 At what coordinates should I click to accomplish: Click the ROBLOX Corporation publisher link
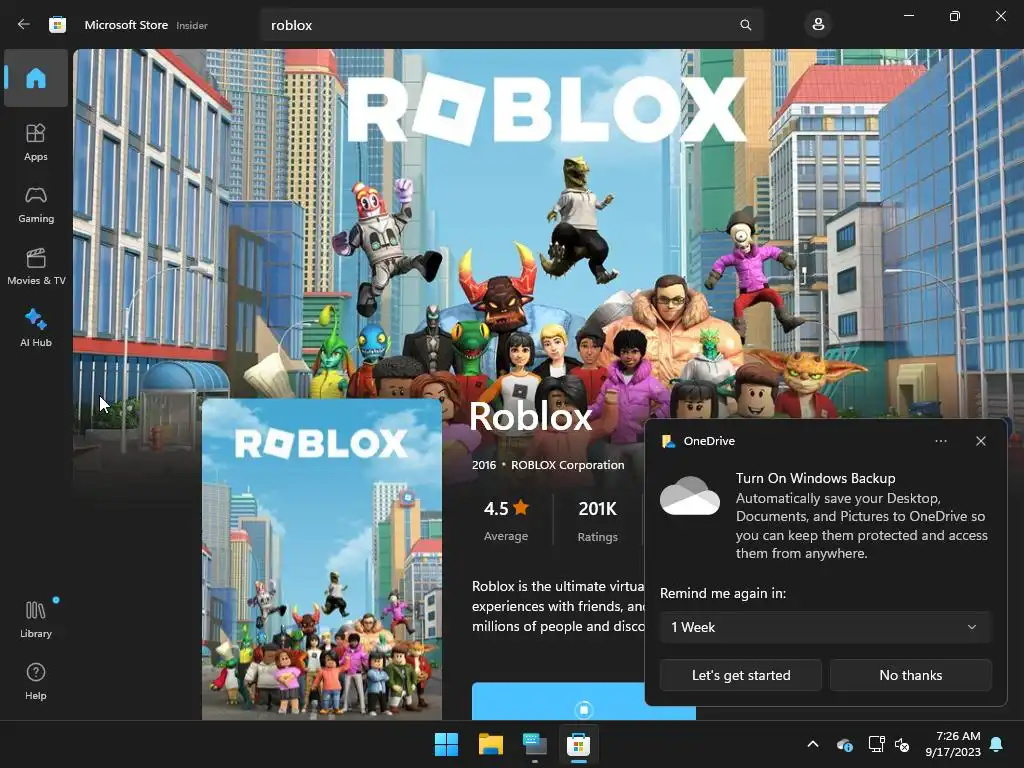click(568, 465)
